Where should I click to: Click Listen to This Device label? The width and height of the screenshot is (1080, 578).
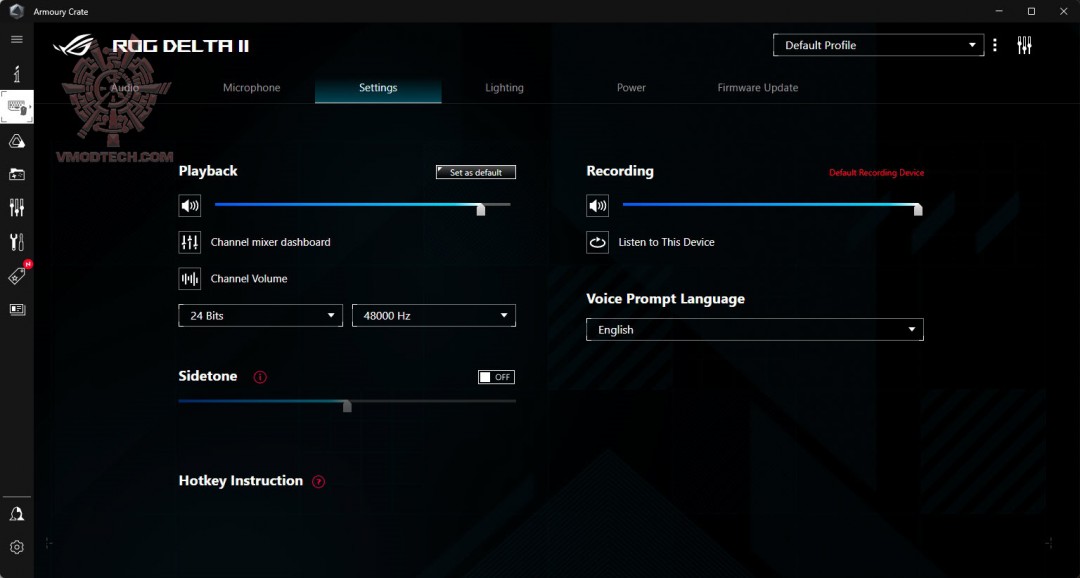pyautogui.click(x=666, y=242)
